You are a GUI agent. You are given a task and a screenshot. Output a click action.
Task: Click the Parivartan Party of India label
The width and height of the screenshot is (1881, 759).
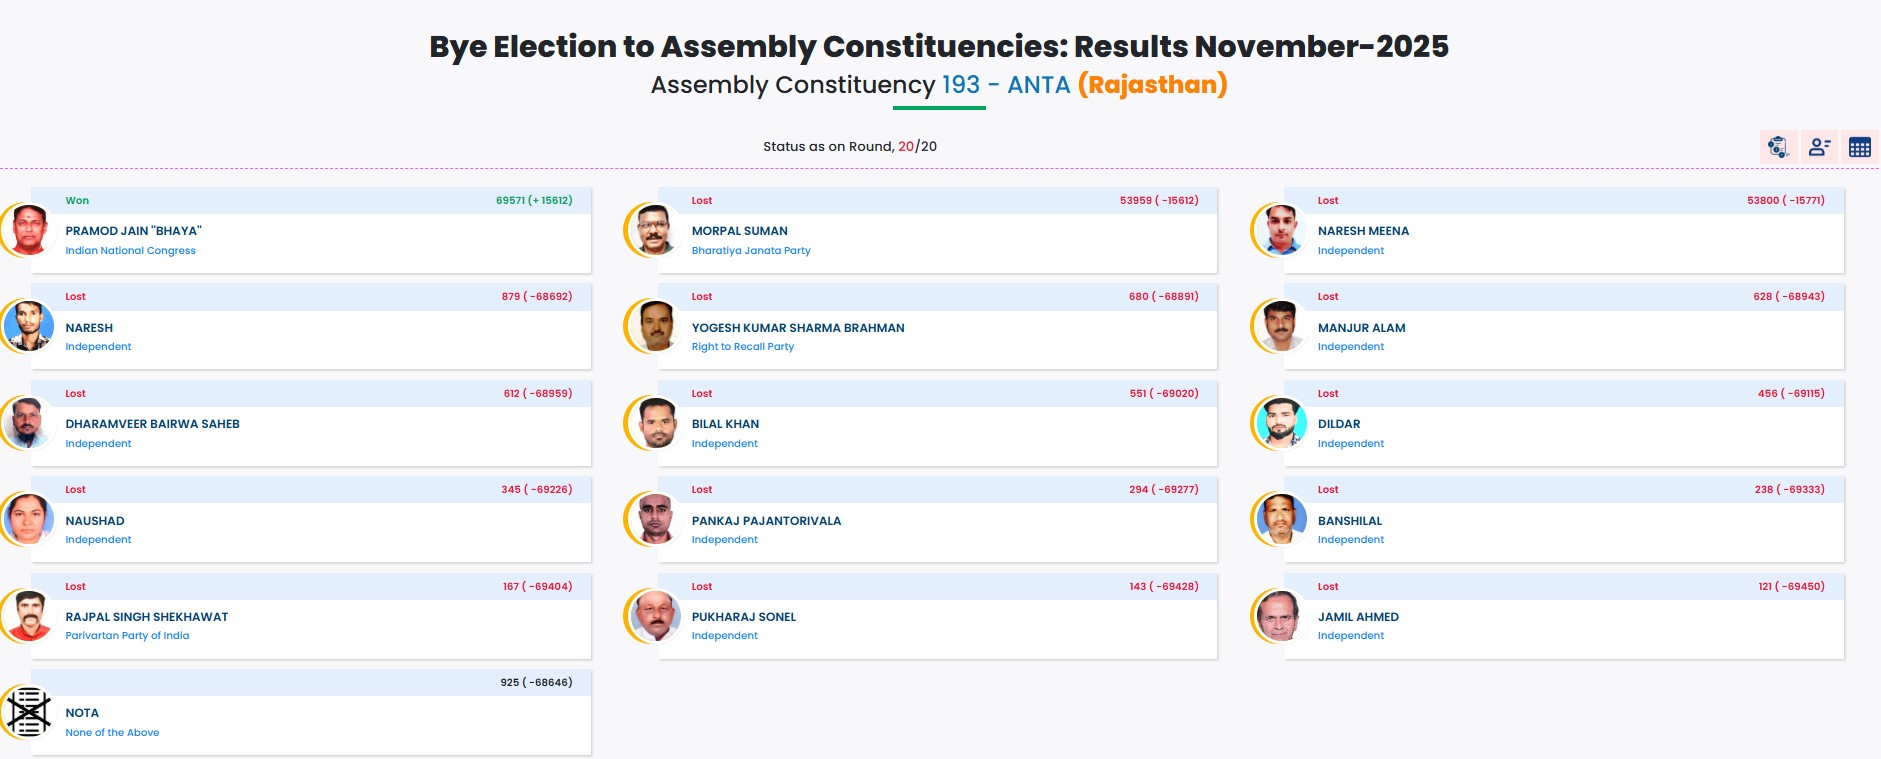(x=127, y=636)
